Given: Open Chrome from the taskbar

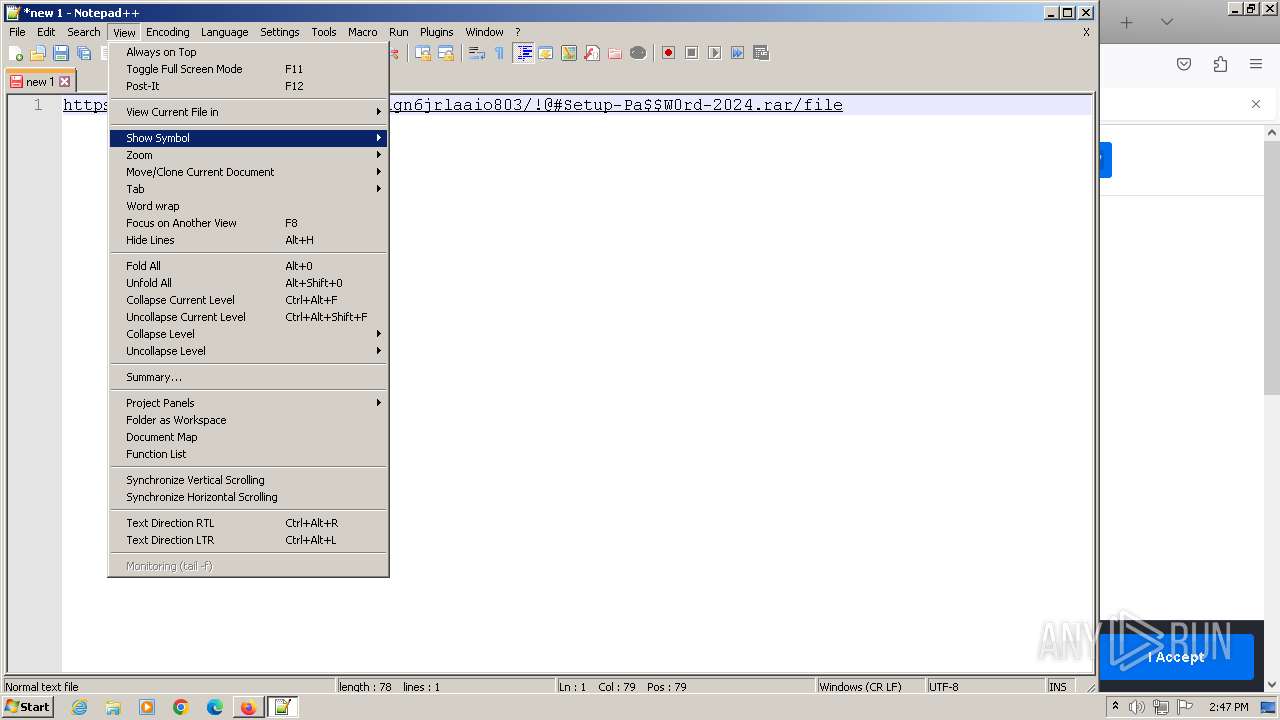Looking at the screenshot, I should point(180,707).
